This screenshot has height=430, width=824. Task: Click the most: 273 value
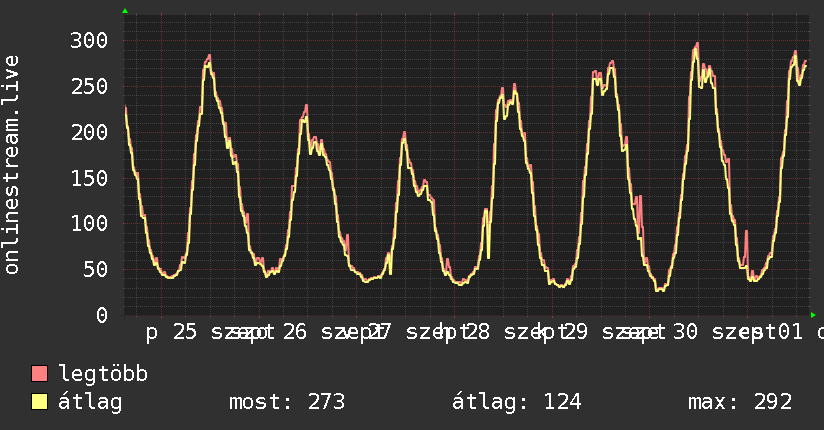(x=287, y=402)
